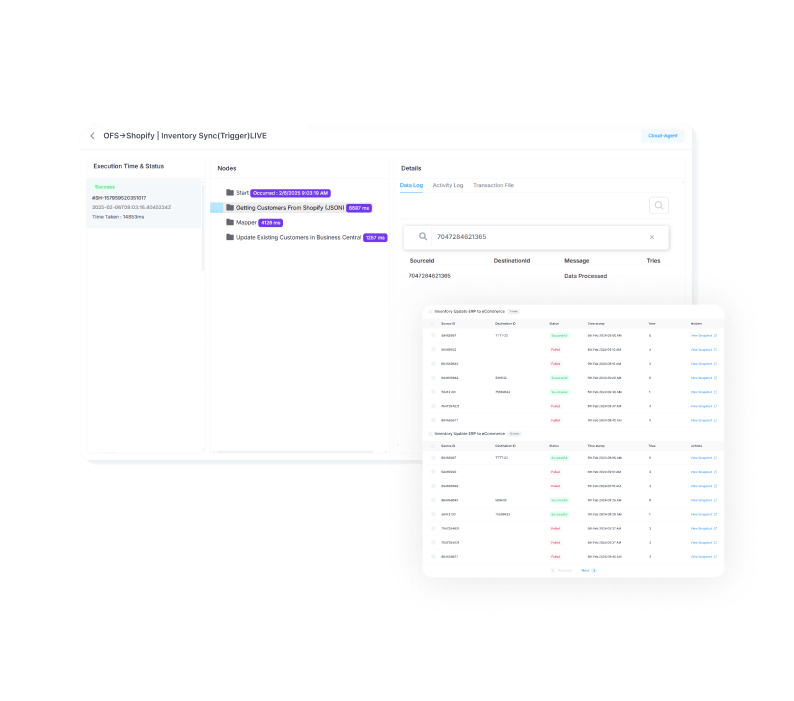Click the Details panel heading
This screenshot has width=794, height=701.
point(411,168)
